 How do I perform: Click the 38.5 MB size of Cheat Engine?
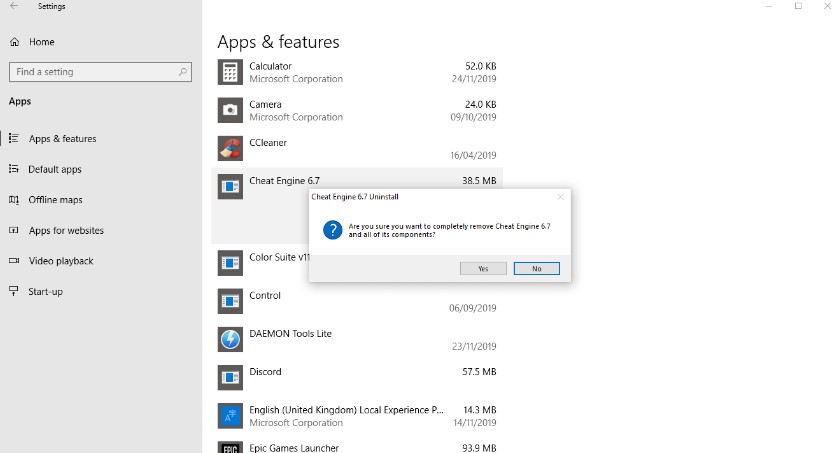coord(479,181)
